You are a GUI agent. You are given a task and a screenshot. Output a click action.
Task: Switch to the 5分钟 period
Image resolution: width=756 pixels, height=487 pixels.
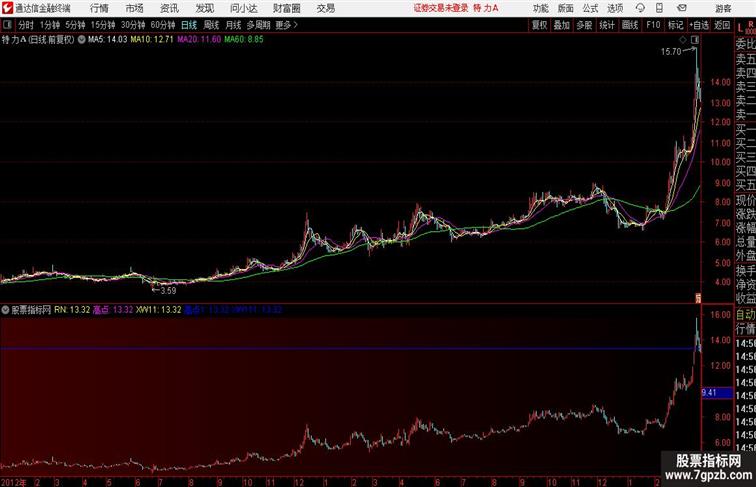(x=75, y=25)
